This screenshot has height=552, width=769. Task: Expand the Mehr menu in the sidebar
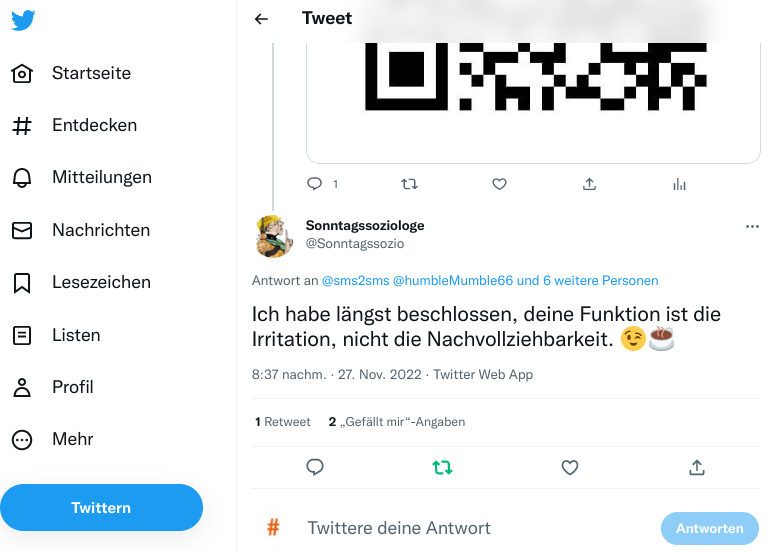pyautogui.click(x=22, y=440)
